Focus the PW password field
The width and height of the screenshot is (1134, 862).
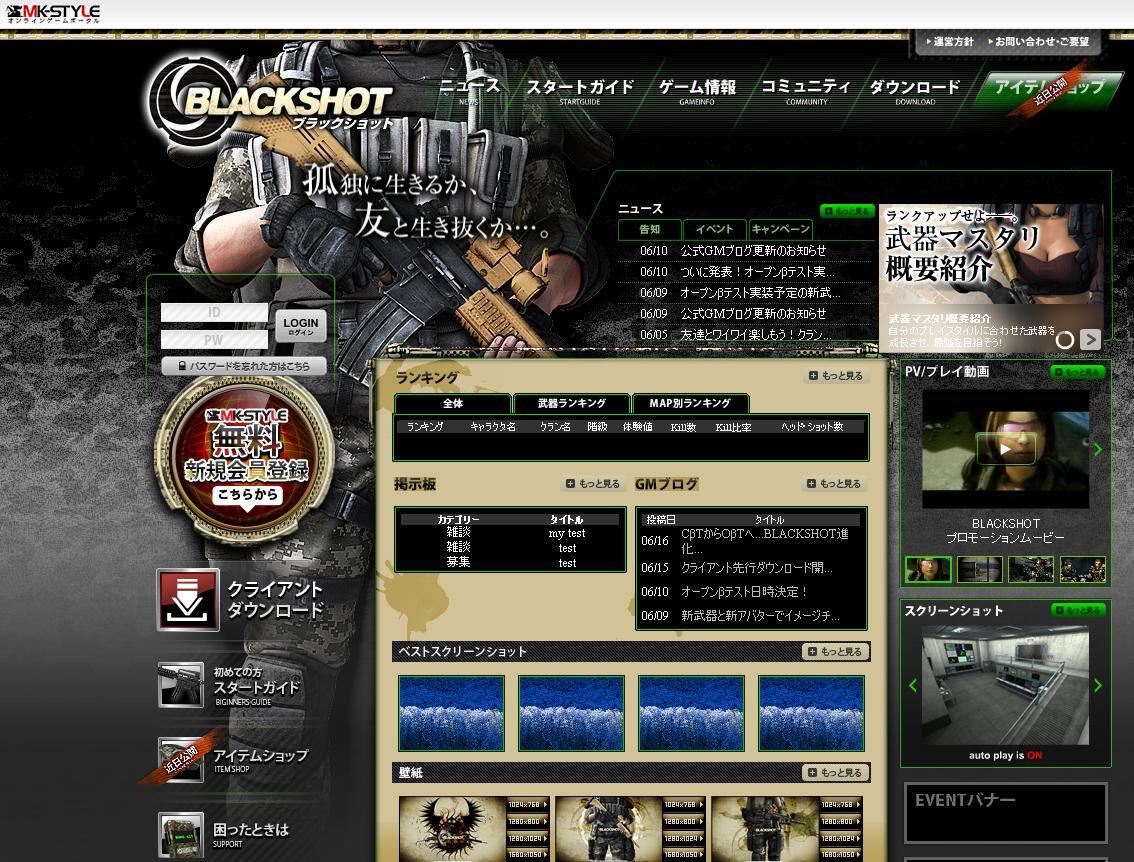(214, 340)
